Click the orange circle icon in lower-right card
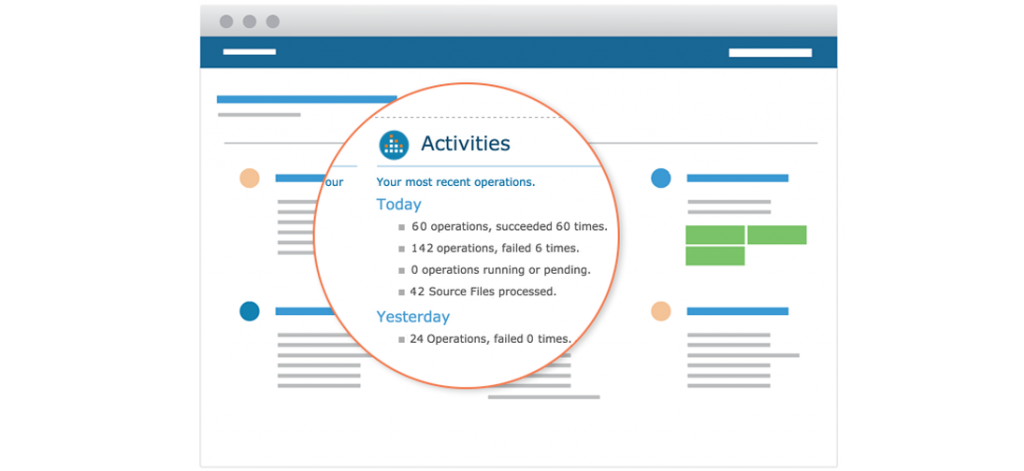This screenshot has height=471, width=1024. tap(661, 311)
